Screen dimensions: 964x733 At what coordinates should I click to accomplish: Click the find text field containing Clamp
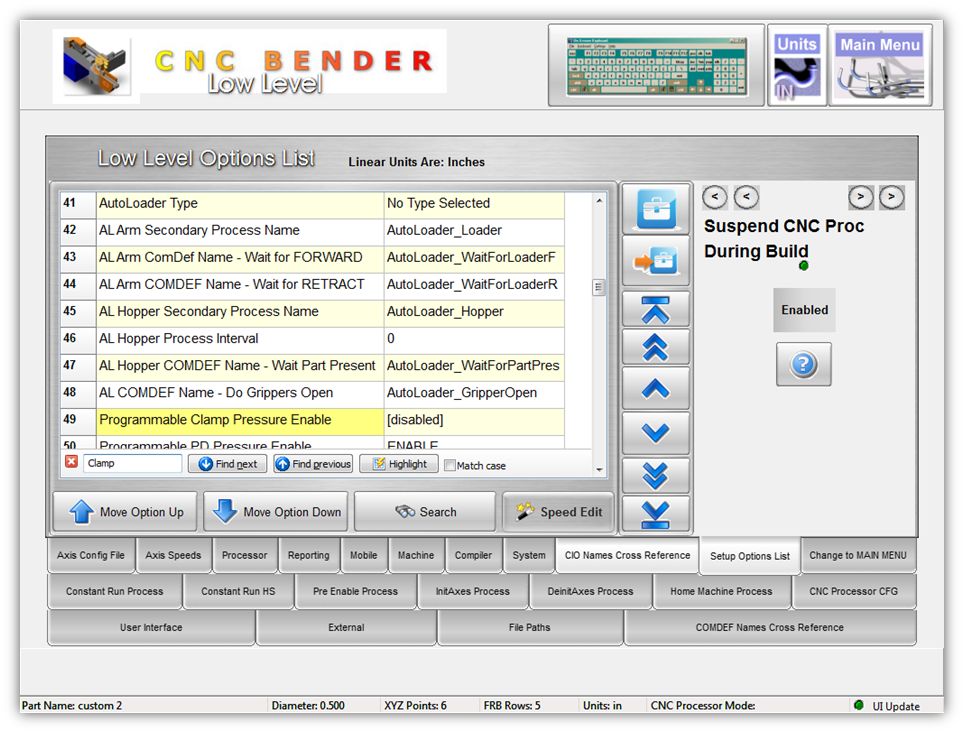click(x=132, y=464)
